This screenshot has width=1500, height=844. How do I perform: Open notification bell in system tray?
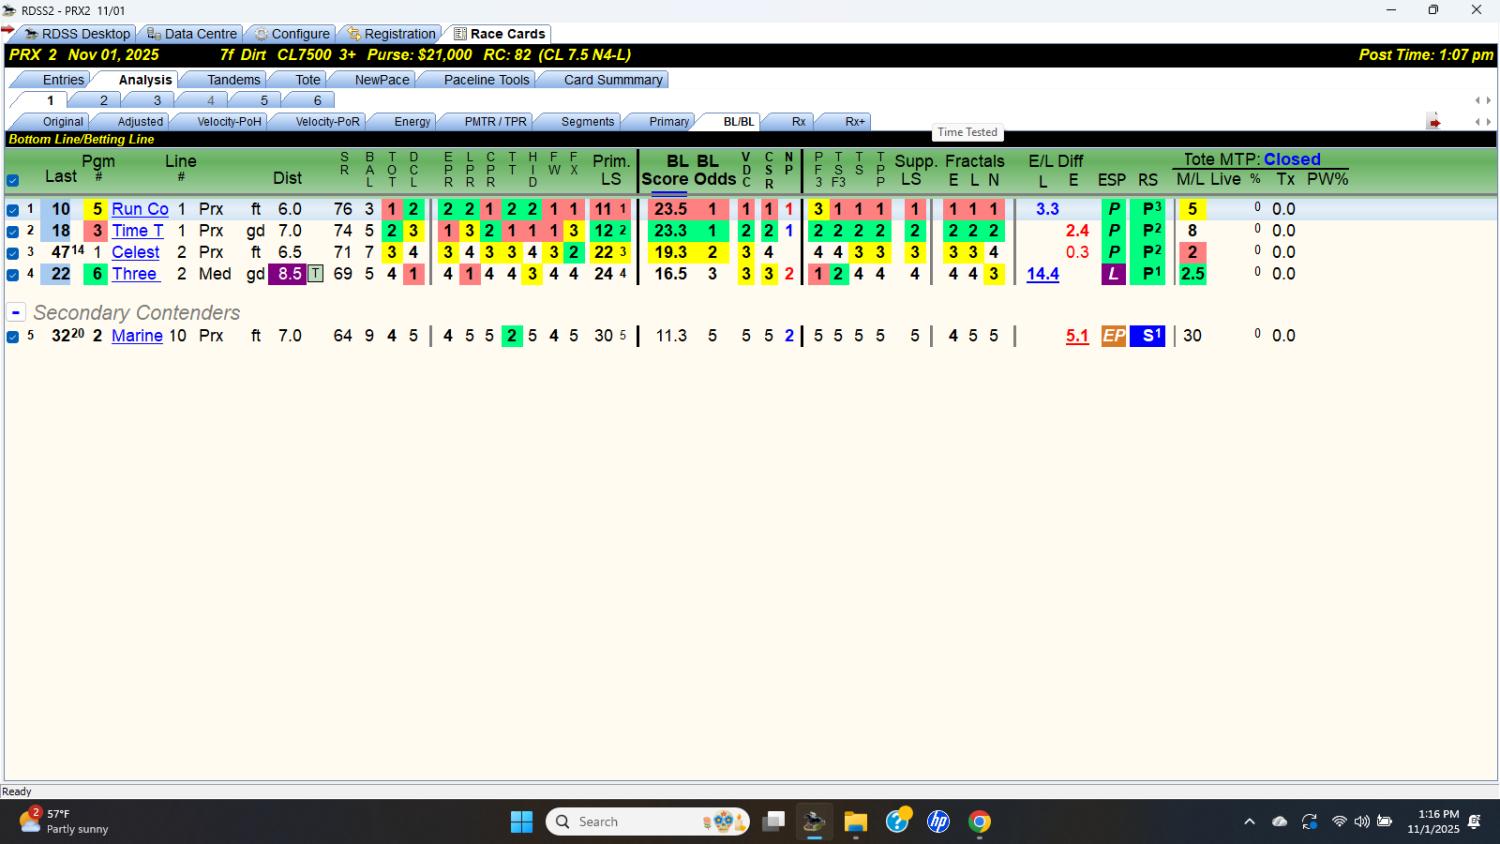(x=1474, y=822)
